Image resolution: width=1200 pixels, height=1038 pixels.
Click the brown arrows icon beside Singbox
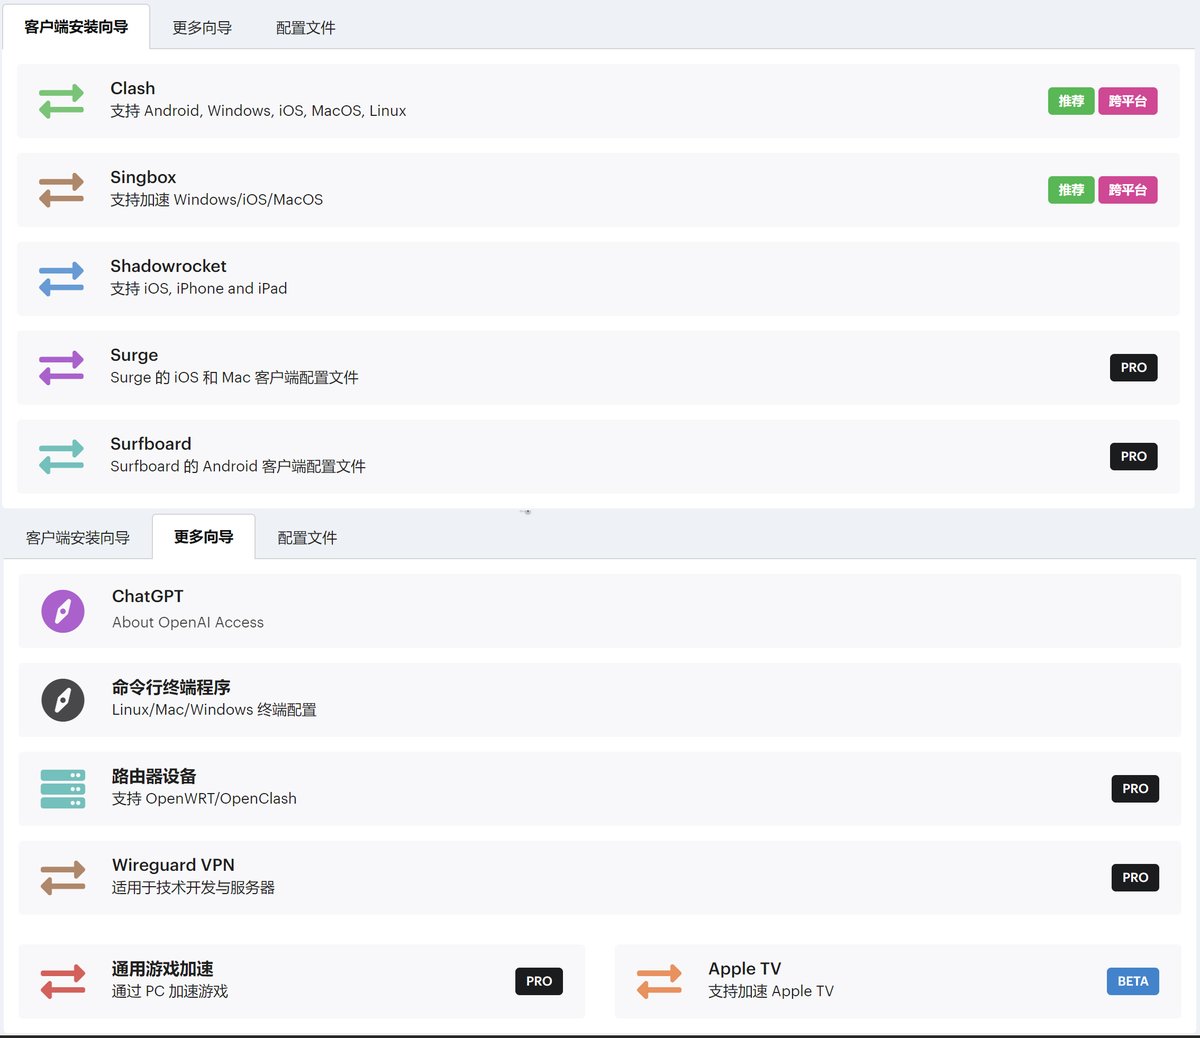tap(61, 190)
